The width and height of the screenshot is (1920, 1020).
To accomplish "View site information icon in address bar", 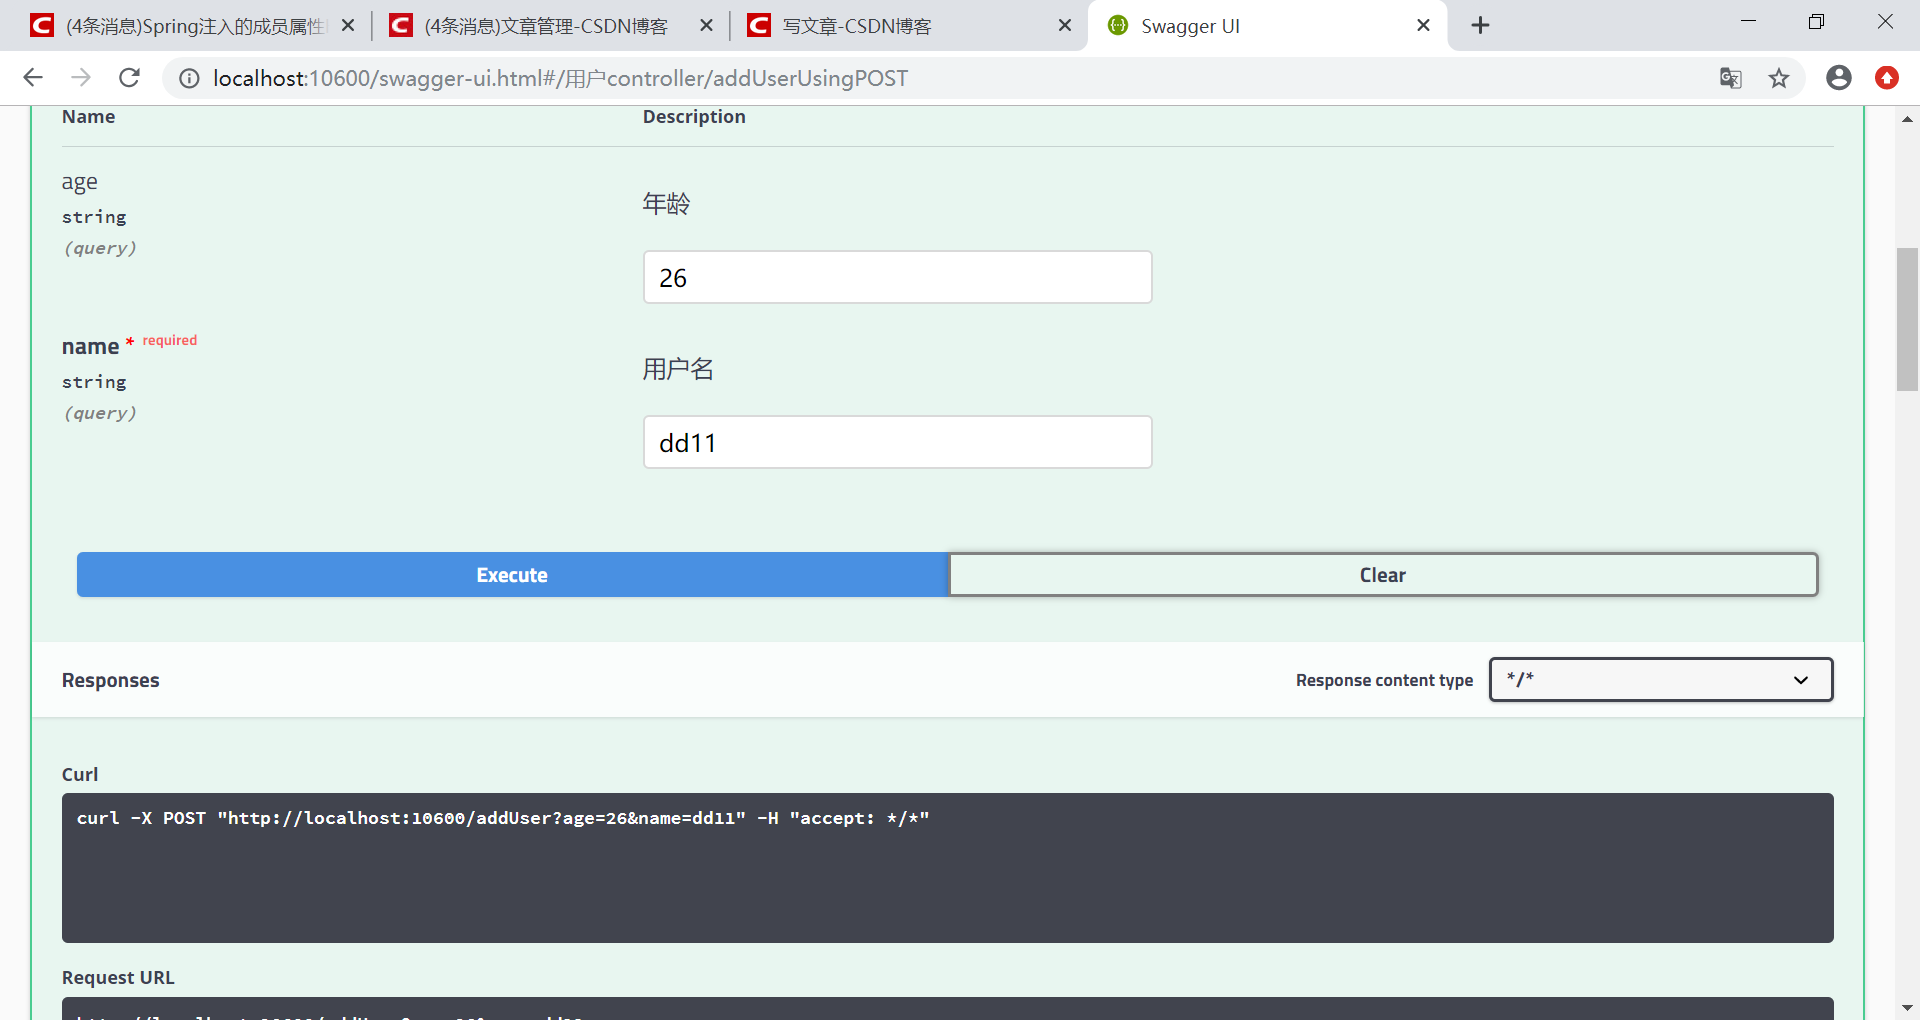I will coord(189,78).
